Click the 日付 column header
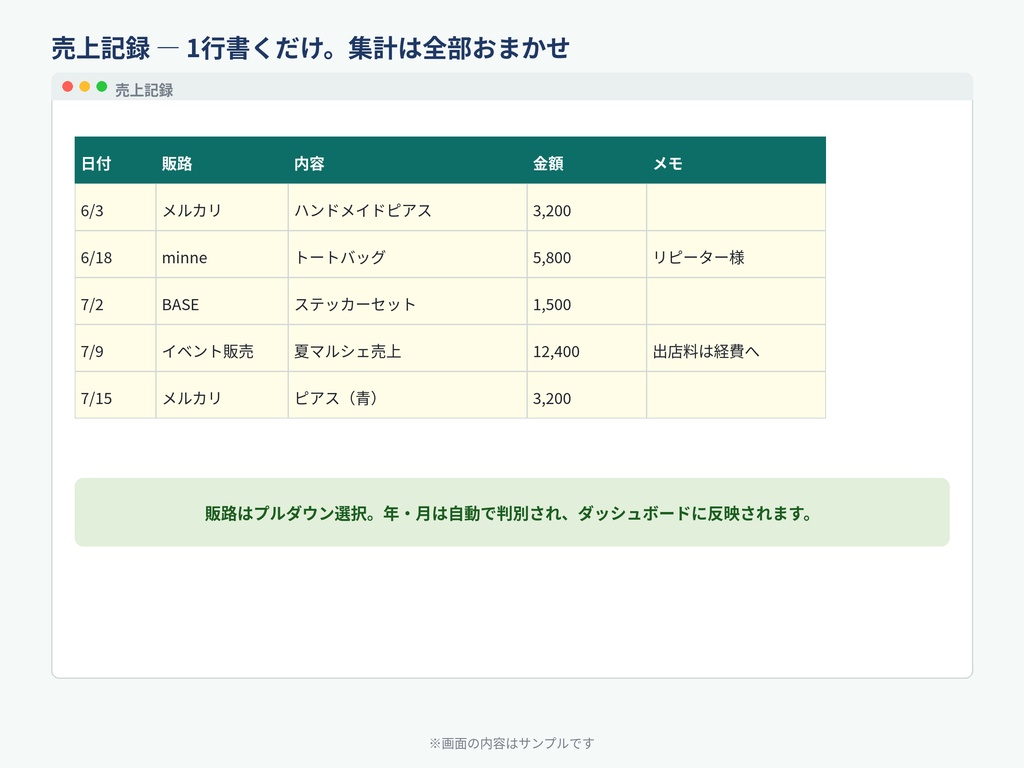 pos(116,161)
